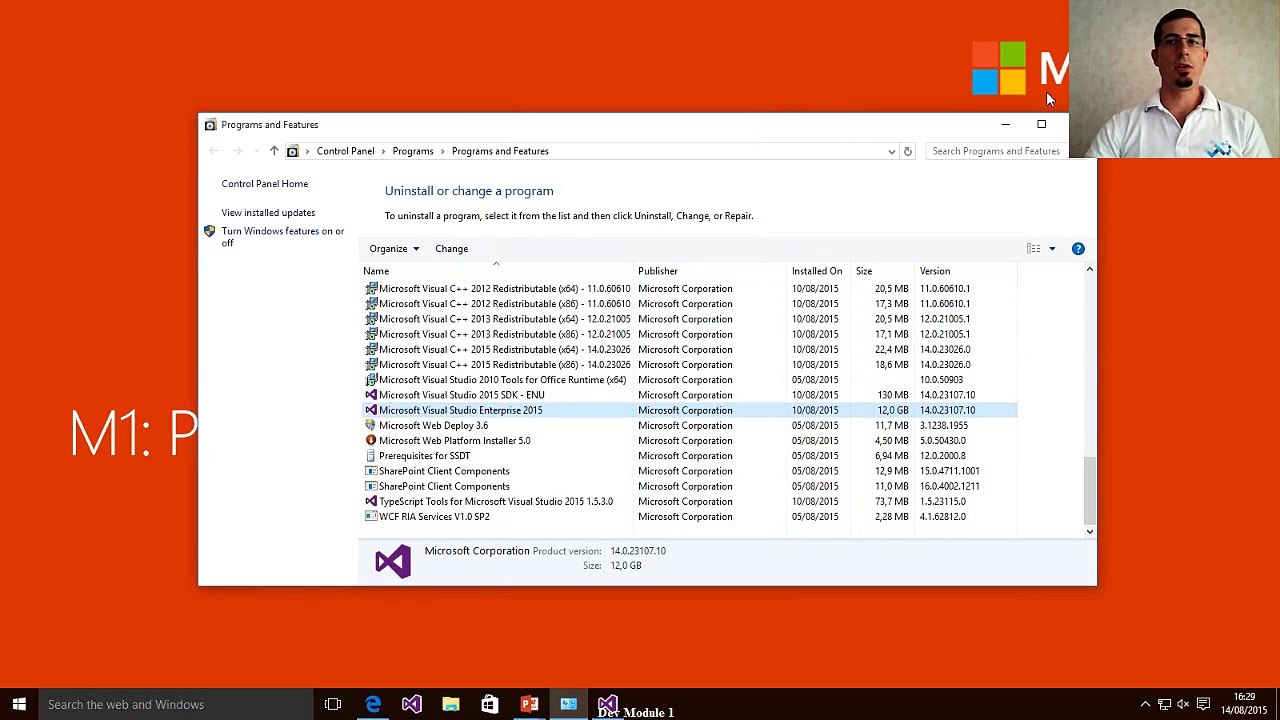Expand the view options dropdown arrow
Image resolution: width=1280 pixels, height=720 pixels.
pos(1052,249)
